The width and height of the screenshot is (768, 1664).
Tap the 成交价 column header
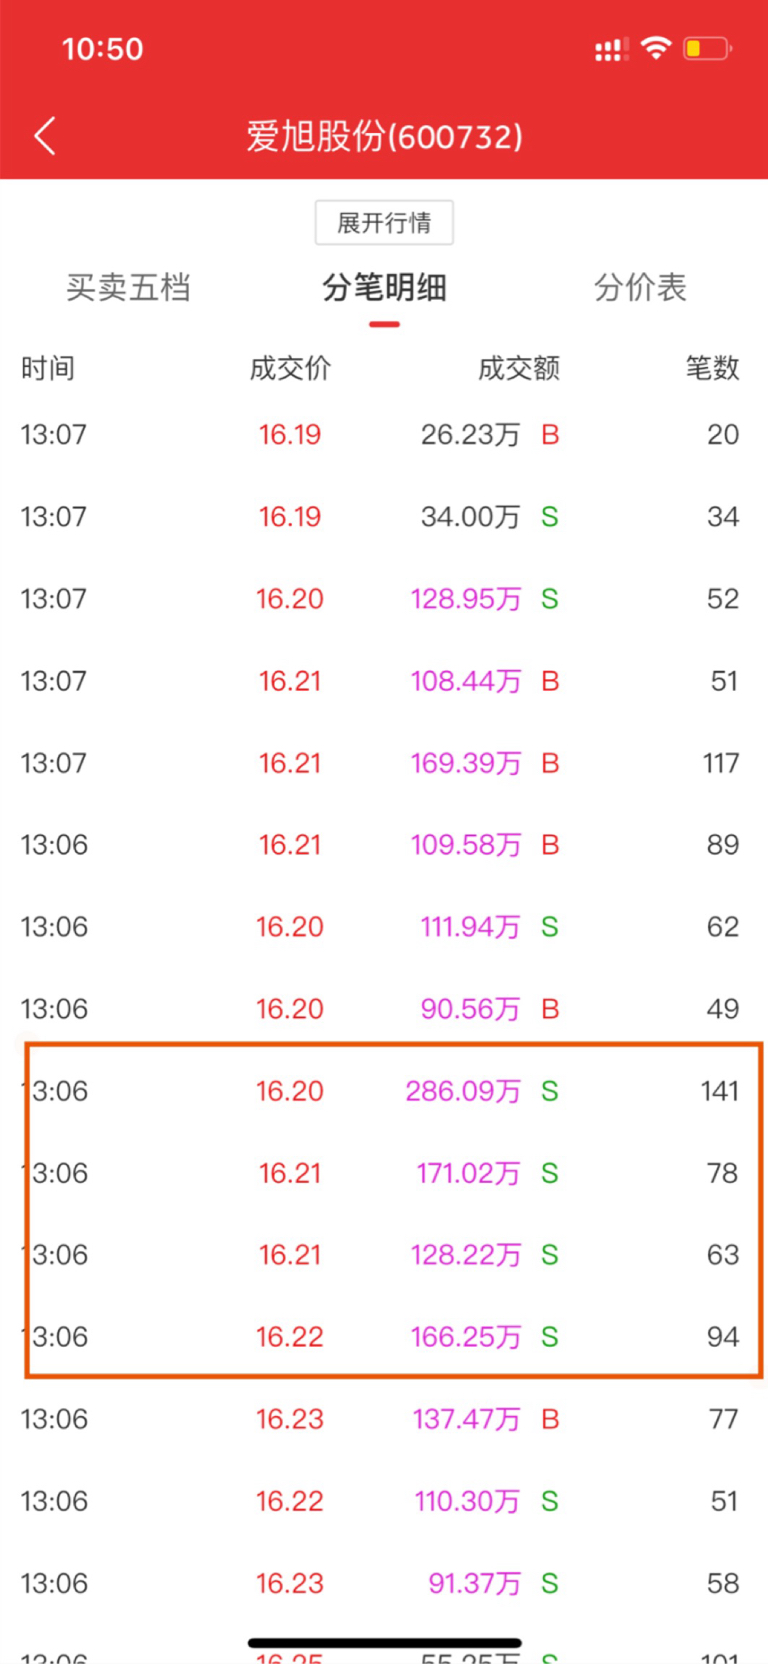tap(290, 368)
